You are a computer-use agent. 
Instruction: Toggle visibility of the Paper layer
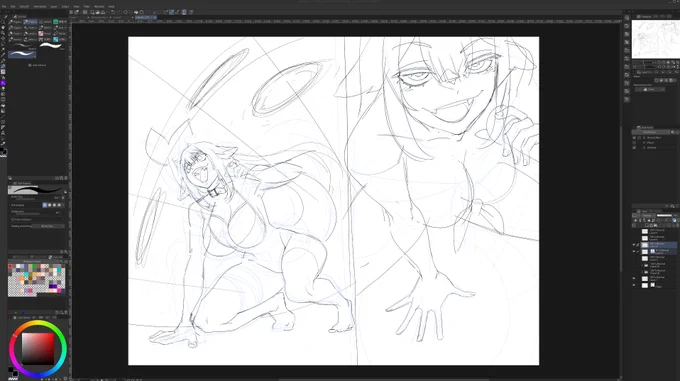tap(634, 285)
